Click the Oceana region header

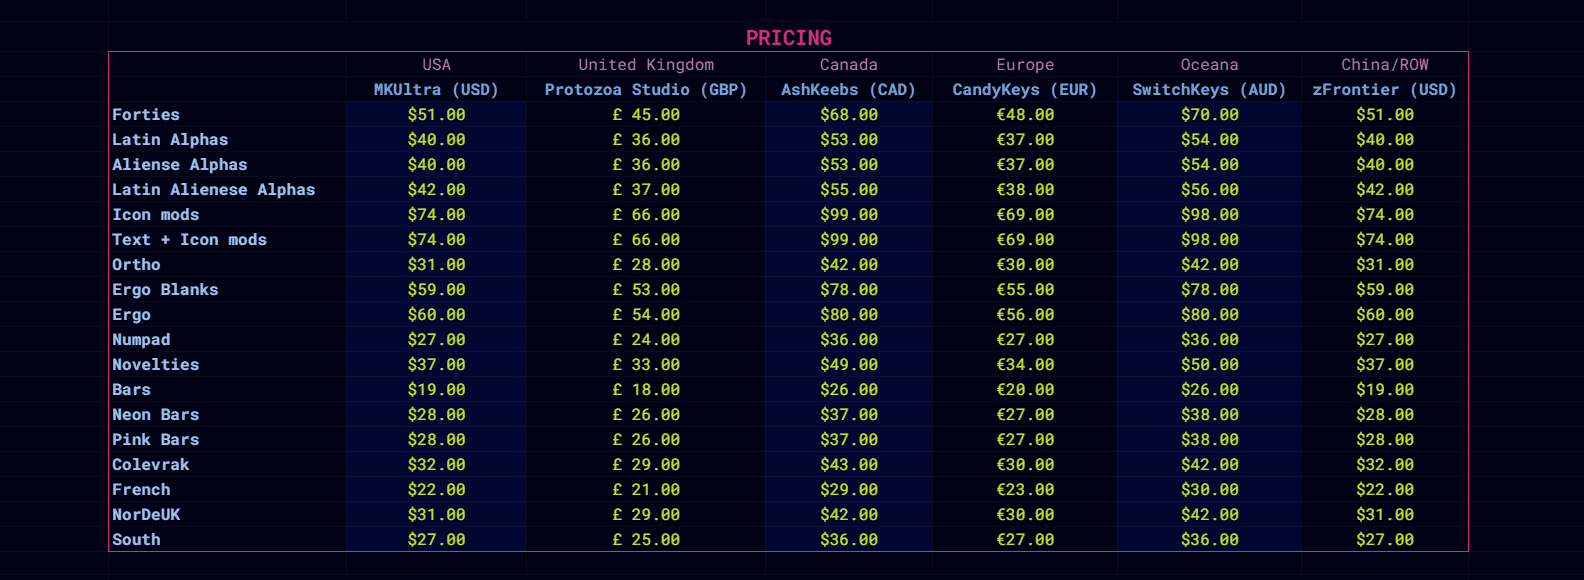[x=1209, y=65]
